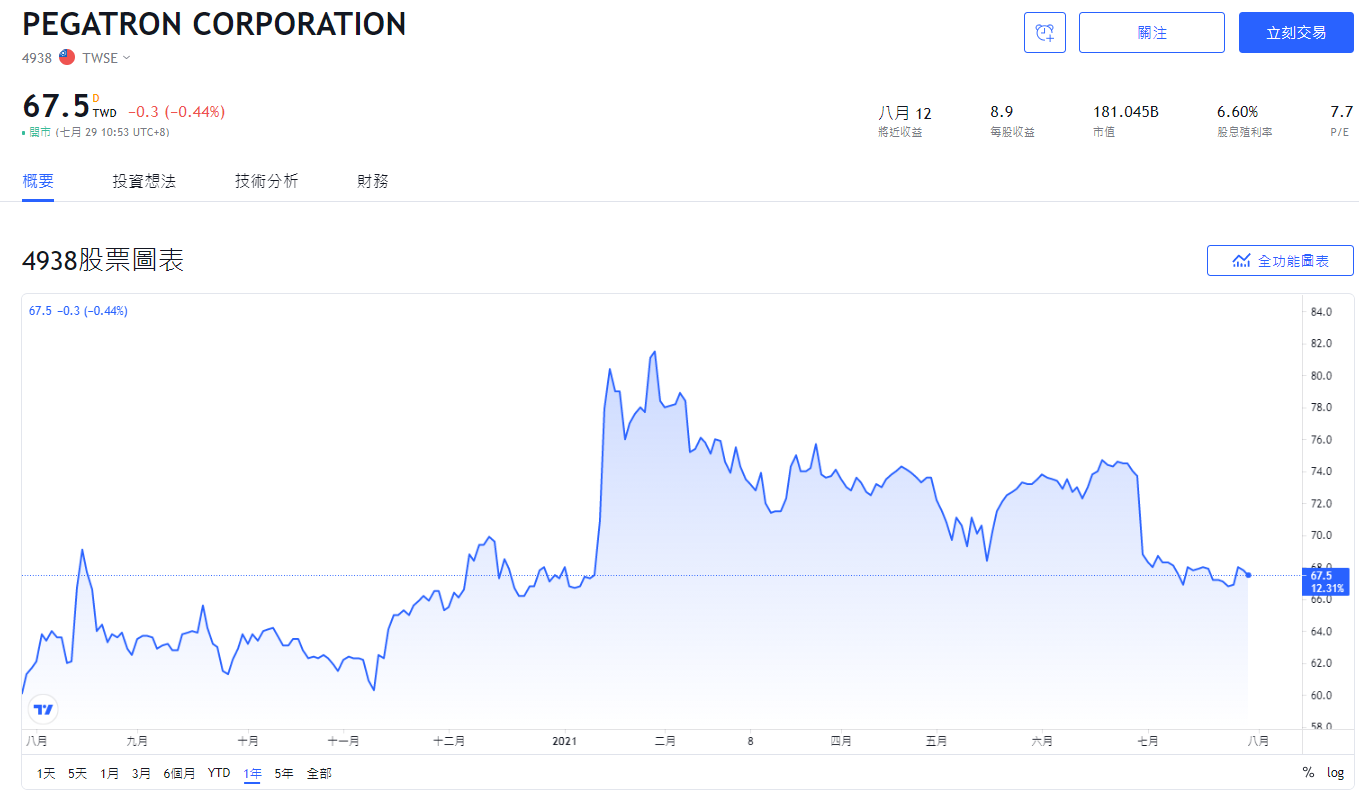The height and width of the screenshot is (799, 1359).
Task: Click the 八月 12 upcoming earnings date
Action: click(x=904, y=113)
